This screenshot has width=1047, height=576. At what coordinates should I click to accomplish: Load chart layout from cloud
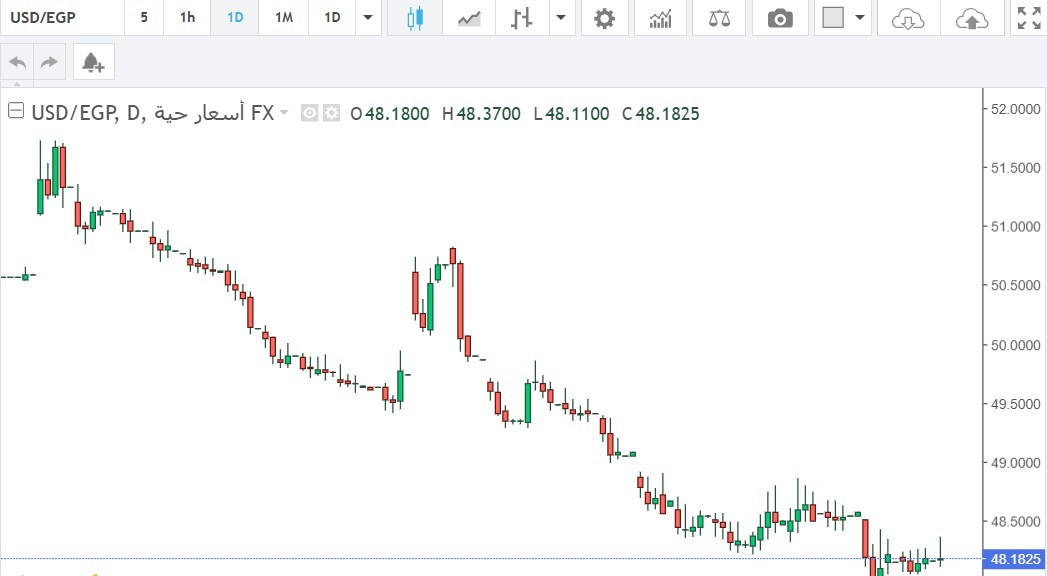coord(907,18)
